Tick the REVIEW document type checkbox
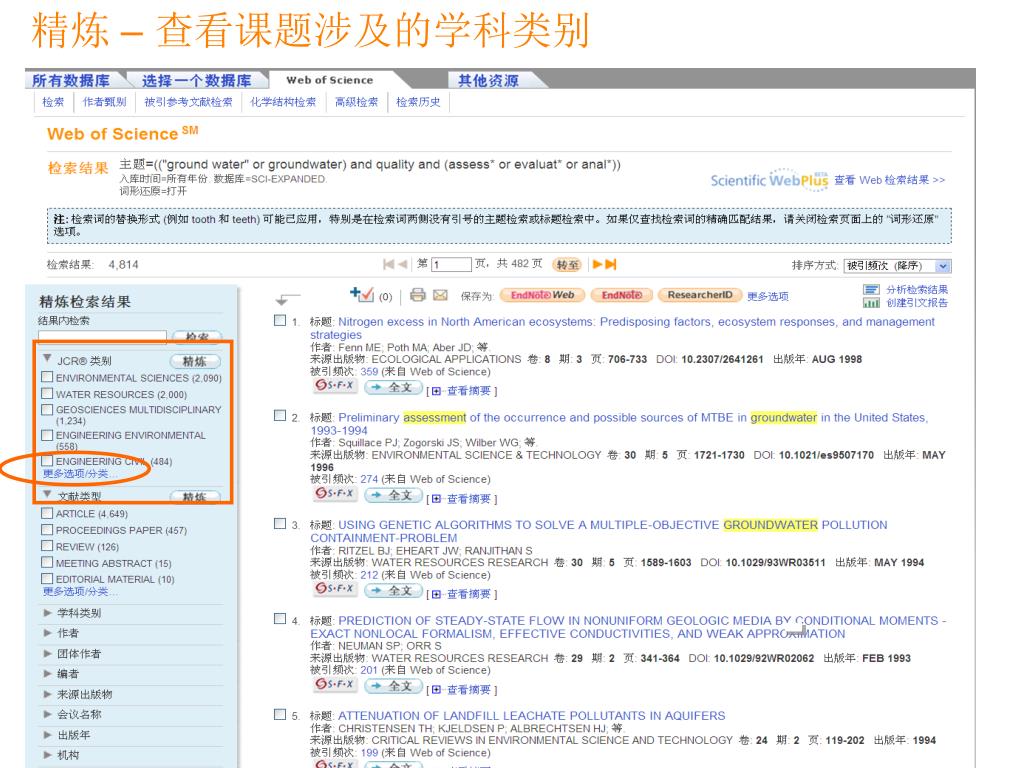The image size is (1024, 768). pos(47,545)
